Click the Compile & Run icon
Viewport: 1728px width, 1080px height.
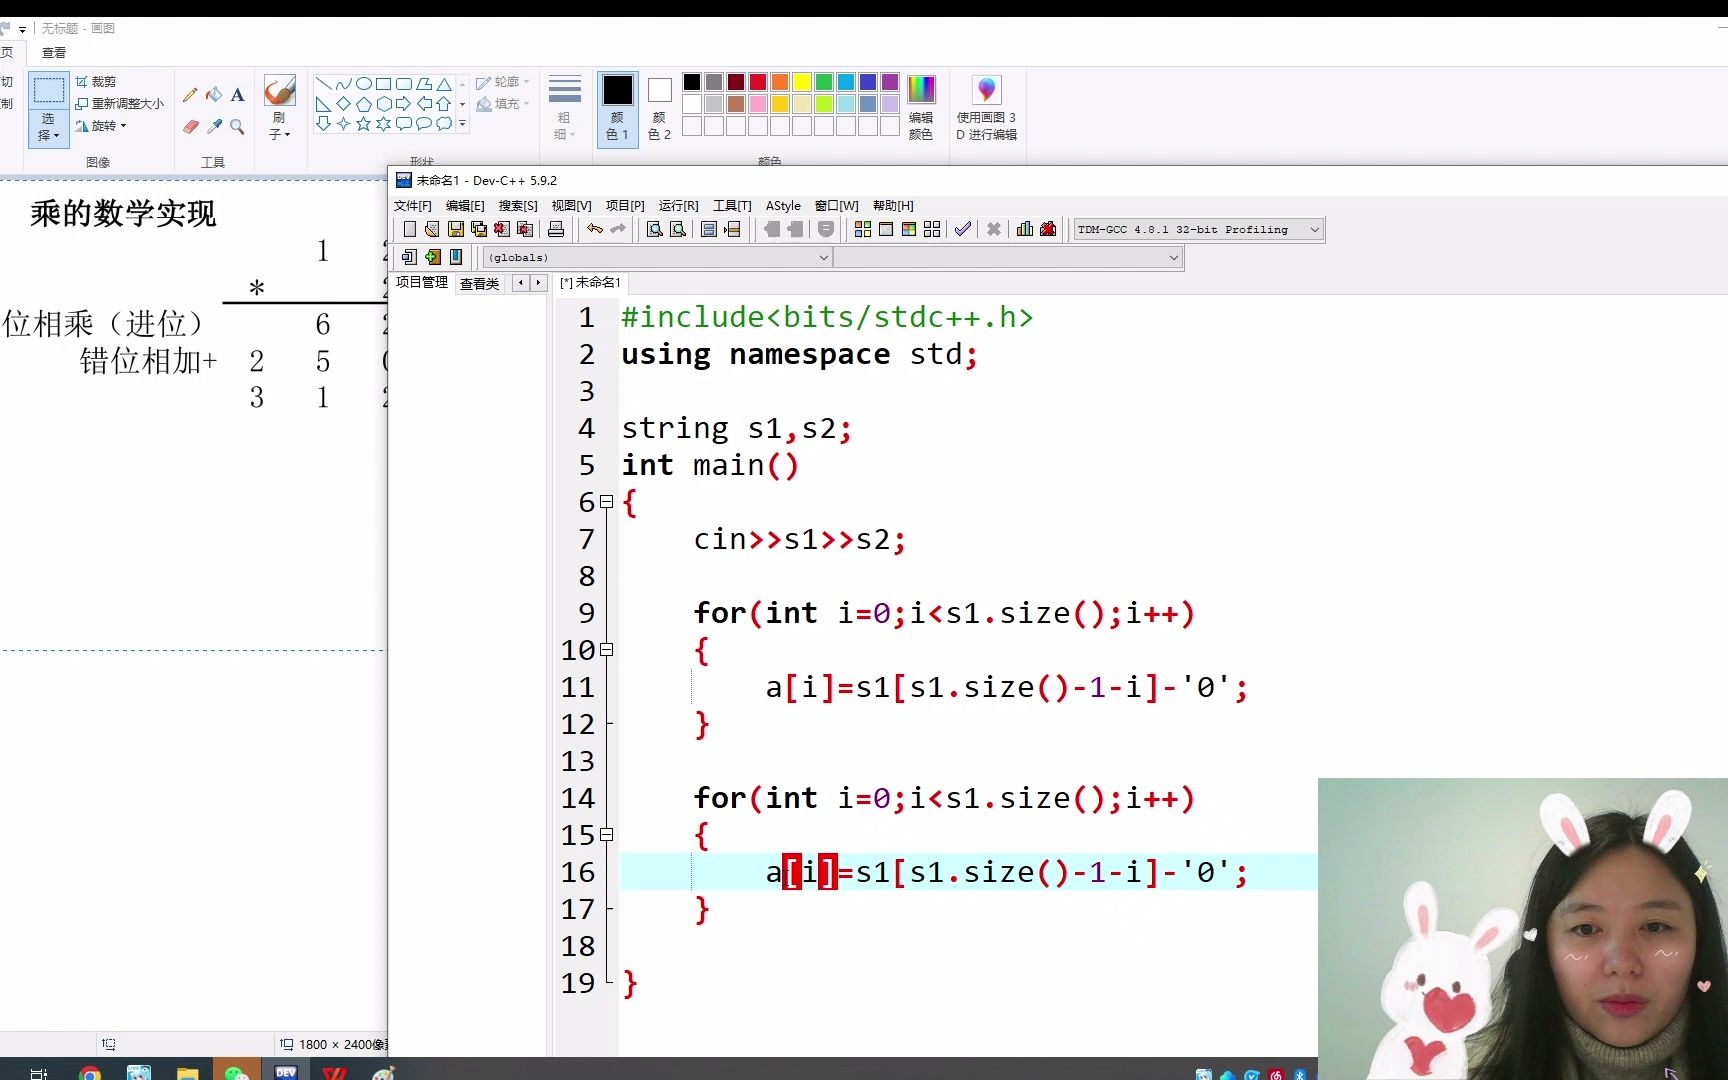(x=909, y=229)
